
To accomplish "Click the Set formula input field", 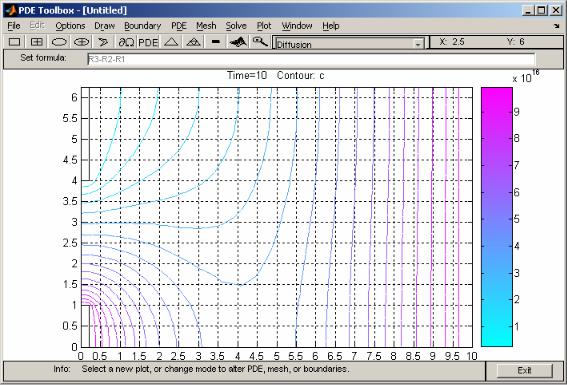I will pyautogui.click(x=311, y=59).
